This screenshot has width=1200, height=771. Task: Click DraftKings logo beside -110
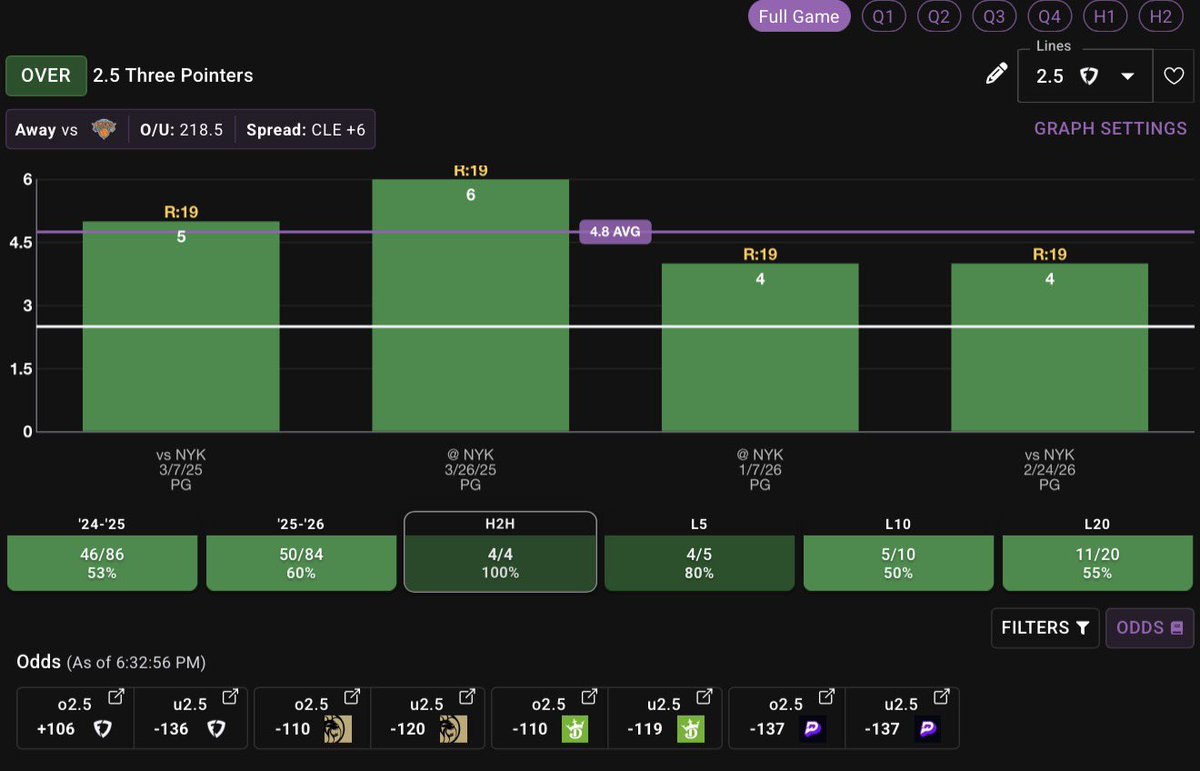(x=574, y=729)
